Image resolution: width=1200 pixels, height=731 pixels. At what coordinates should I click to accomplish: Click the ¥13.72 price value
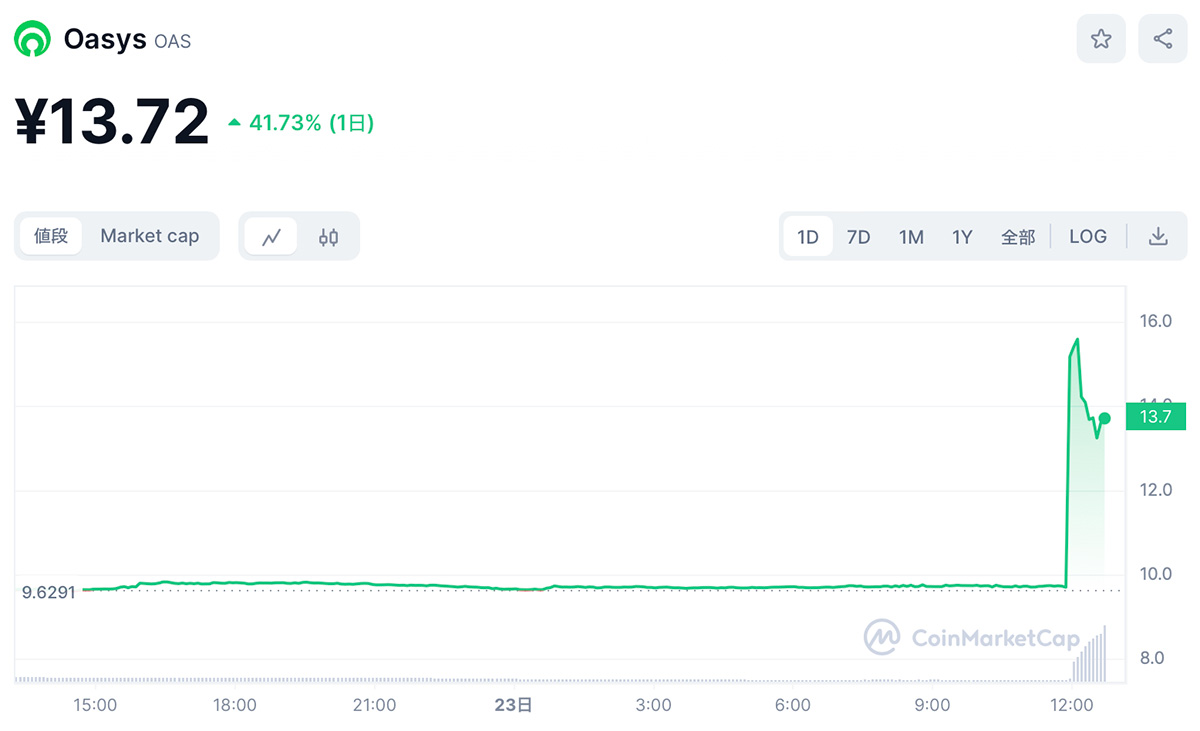pyautogui.click(x=112, y=122)
